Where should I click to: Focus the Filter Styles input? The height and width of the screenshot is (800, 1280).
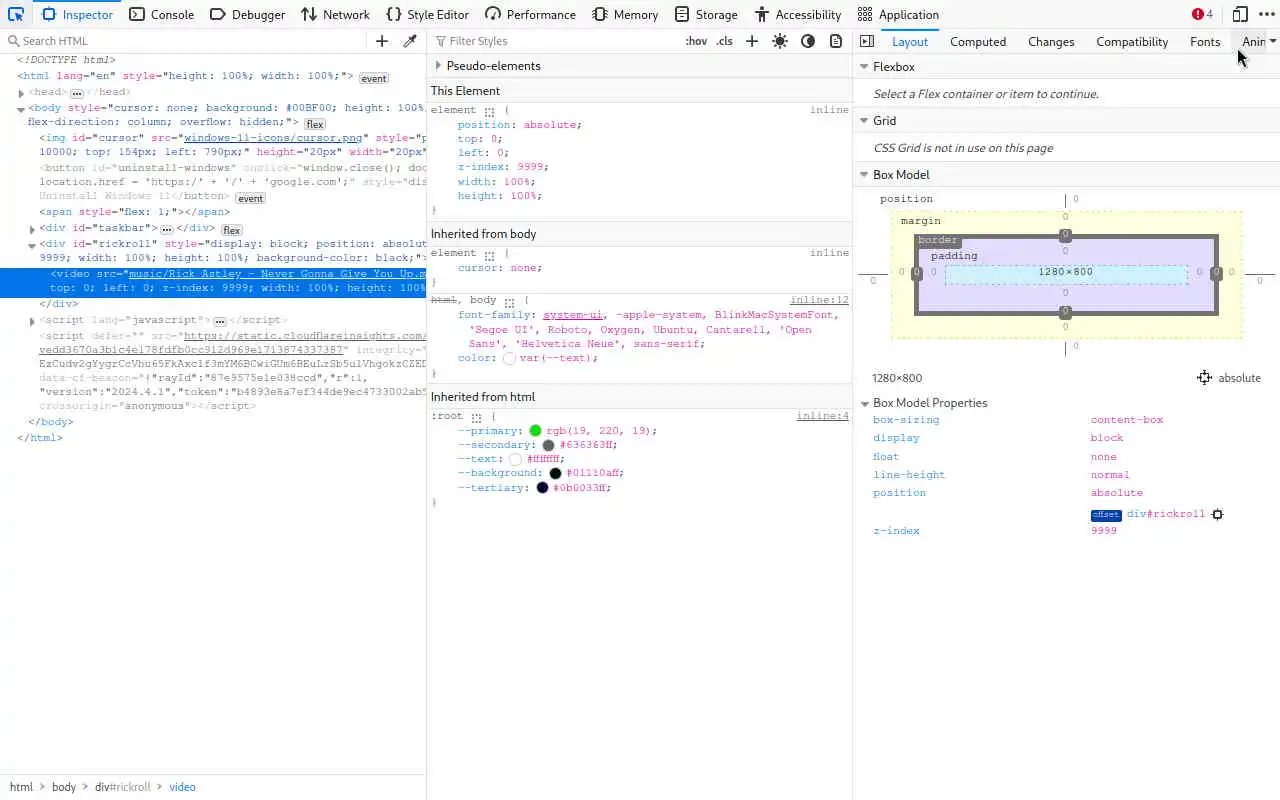555,41
